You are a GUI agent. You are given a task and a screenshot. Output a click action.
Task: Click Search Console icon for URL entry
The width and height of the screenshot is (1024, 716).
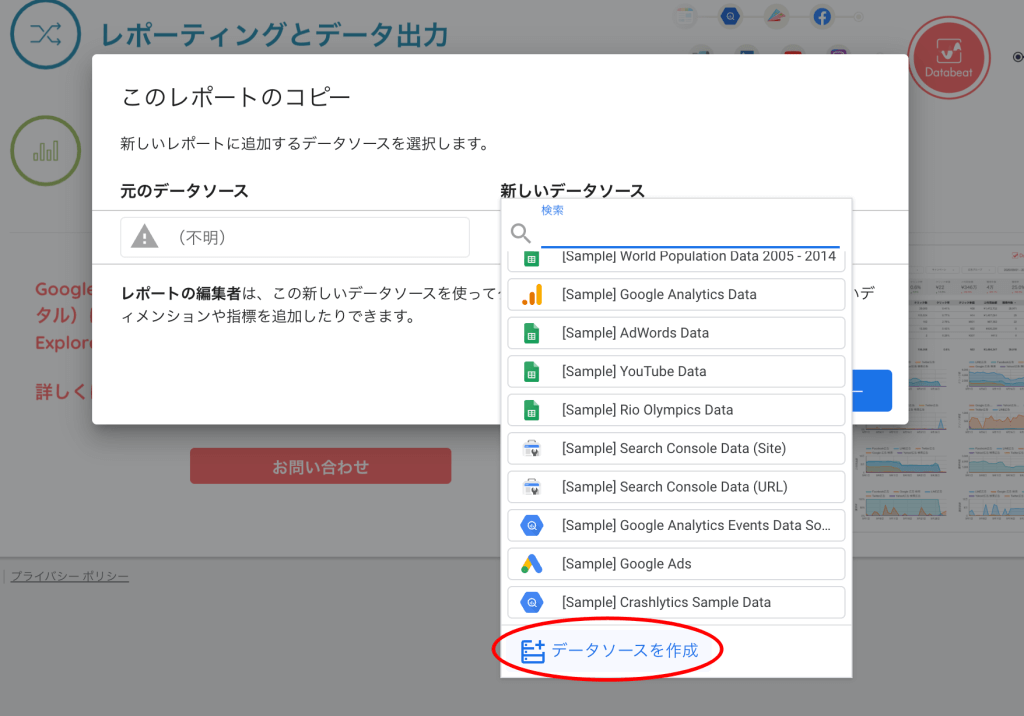point(532,487)
